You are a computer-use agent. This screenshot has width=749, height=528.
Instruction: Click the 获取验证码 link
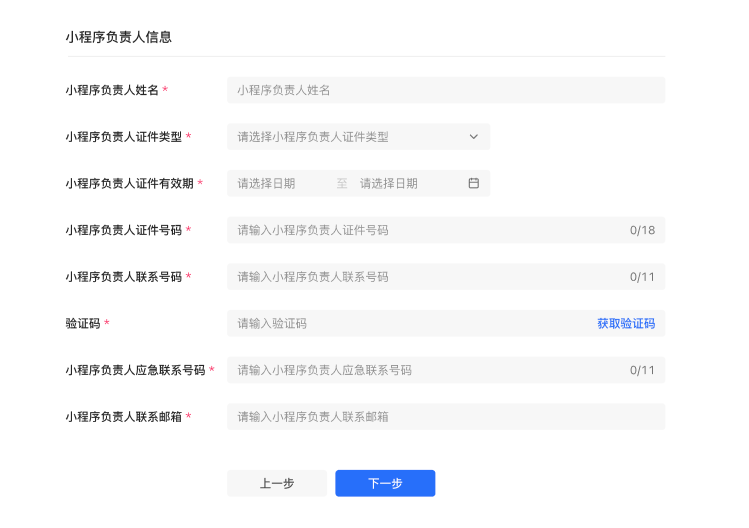pos(626,323)
